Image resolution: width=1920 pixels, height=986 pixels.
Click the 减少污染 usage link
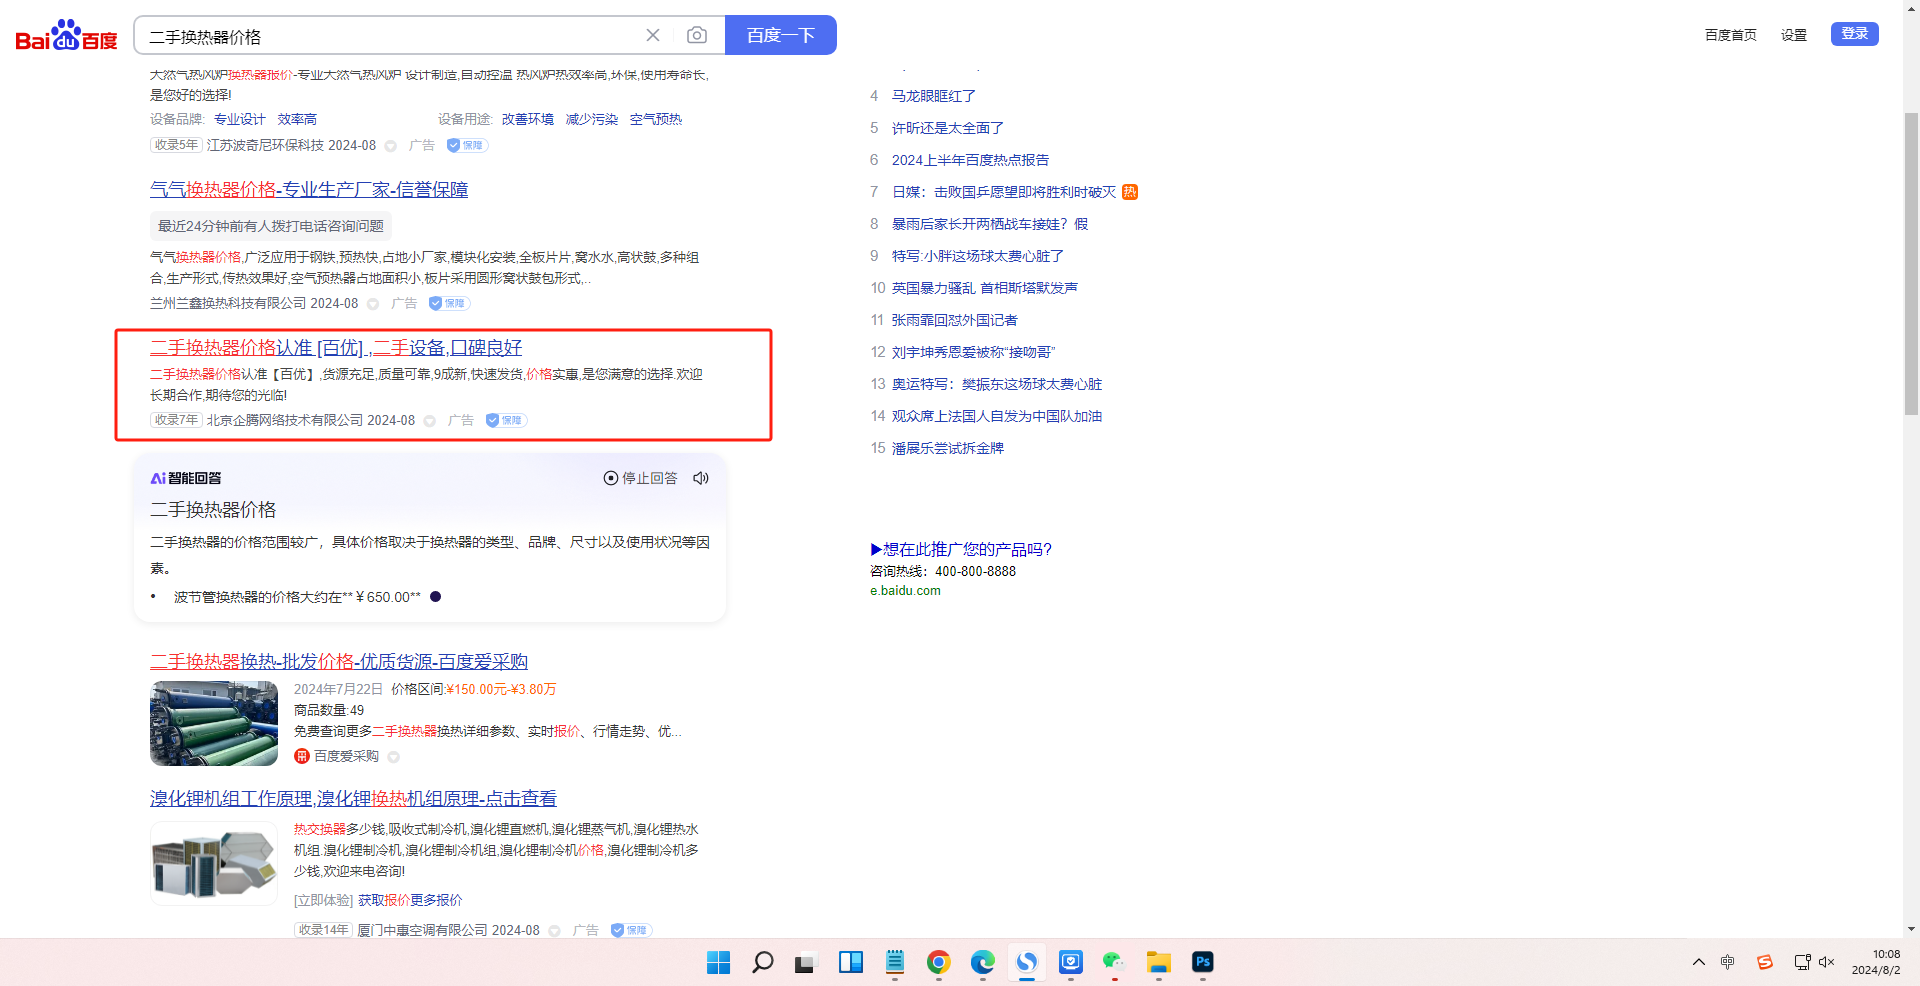(592, 119)
